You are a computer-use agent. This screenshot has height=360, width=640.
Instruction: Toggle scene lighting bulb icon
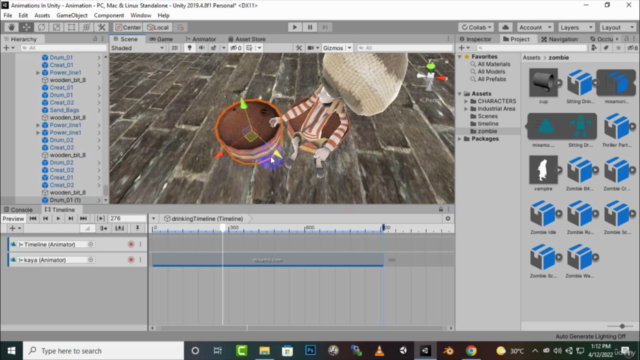189,48
